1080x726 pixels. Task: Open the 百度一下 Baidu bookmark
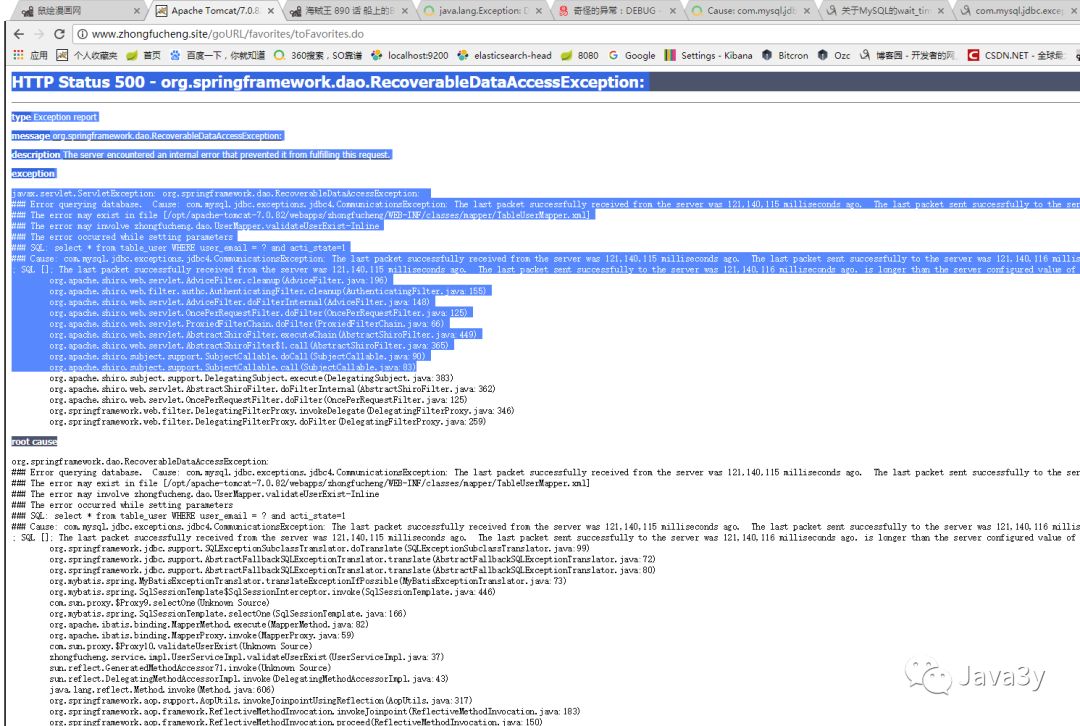tap(217, 55)
